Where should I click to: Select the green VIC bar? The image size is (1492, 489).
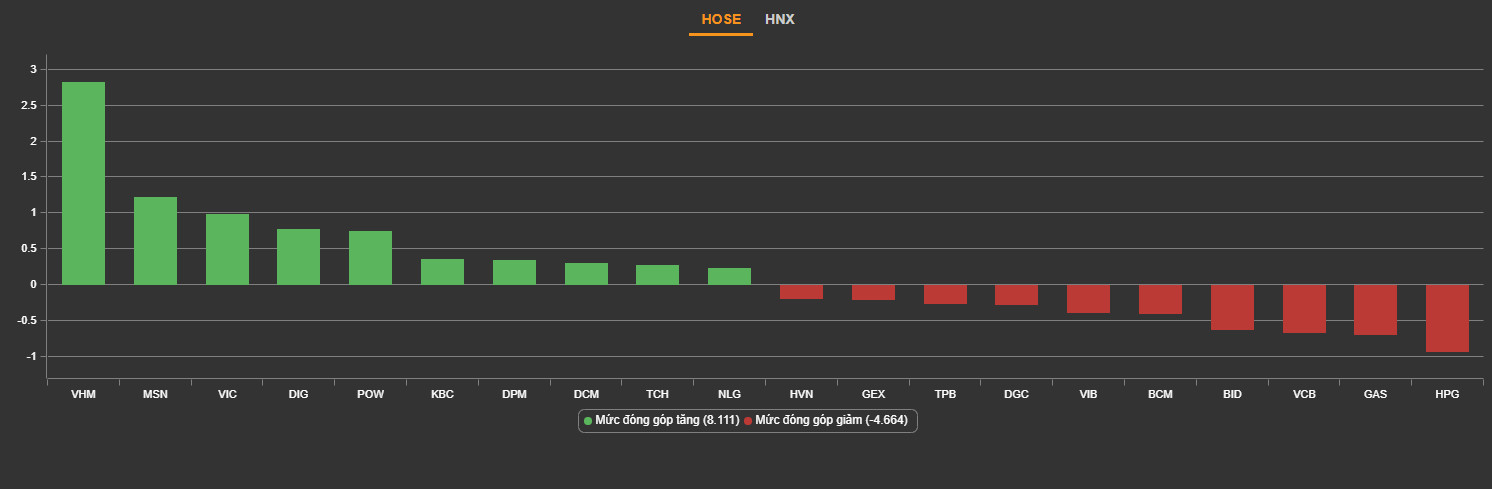[227, 249]
